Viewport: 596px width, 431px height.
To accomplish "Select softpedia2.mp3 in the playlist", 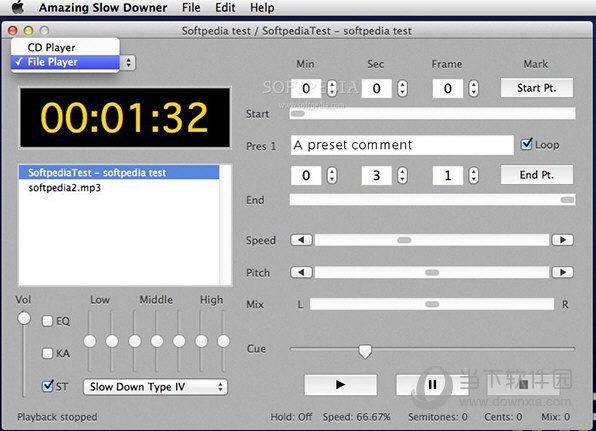I will pyautogui.click(x=119, y=187).
